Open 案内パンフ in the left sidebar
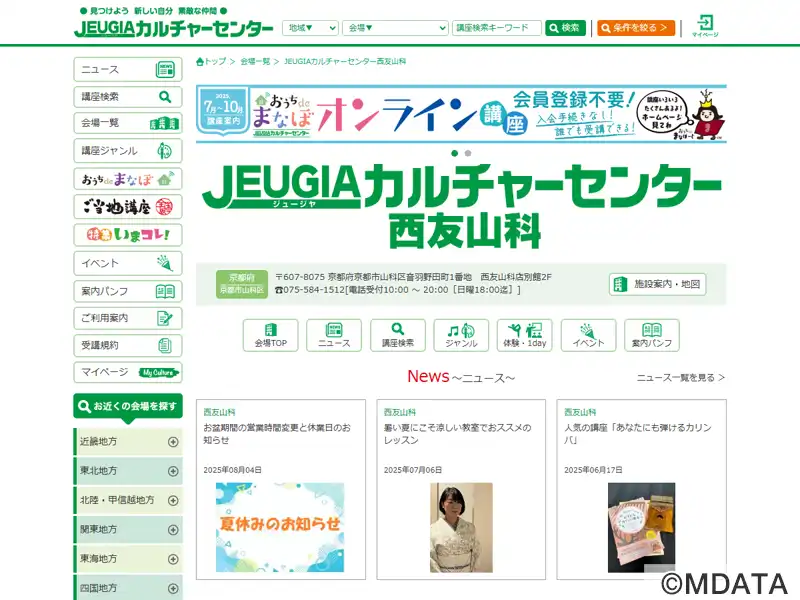This screenshot has height=600, width=800. click(128, 291)
